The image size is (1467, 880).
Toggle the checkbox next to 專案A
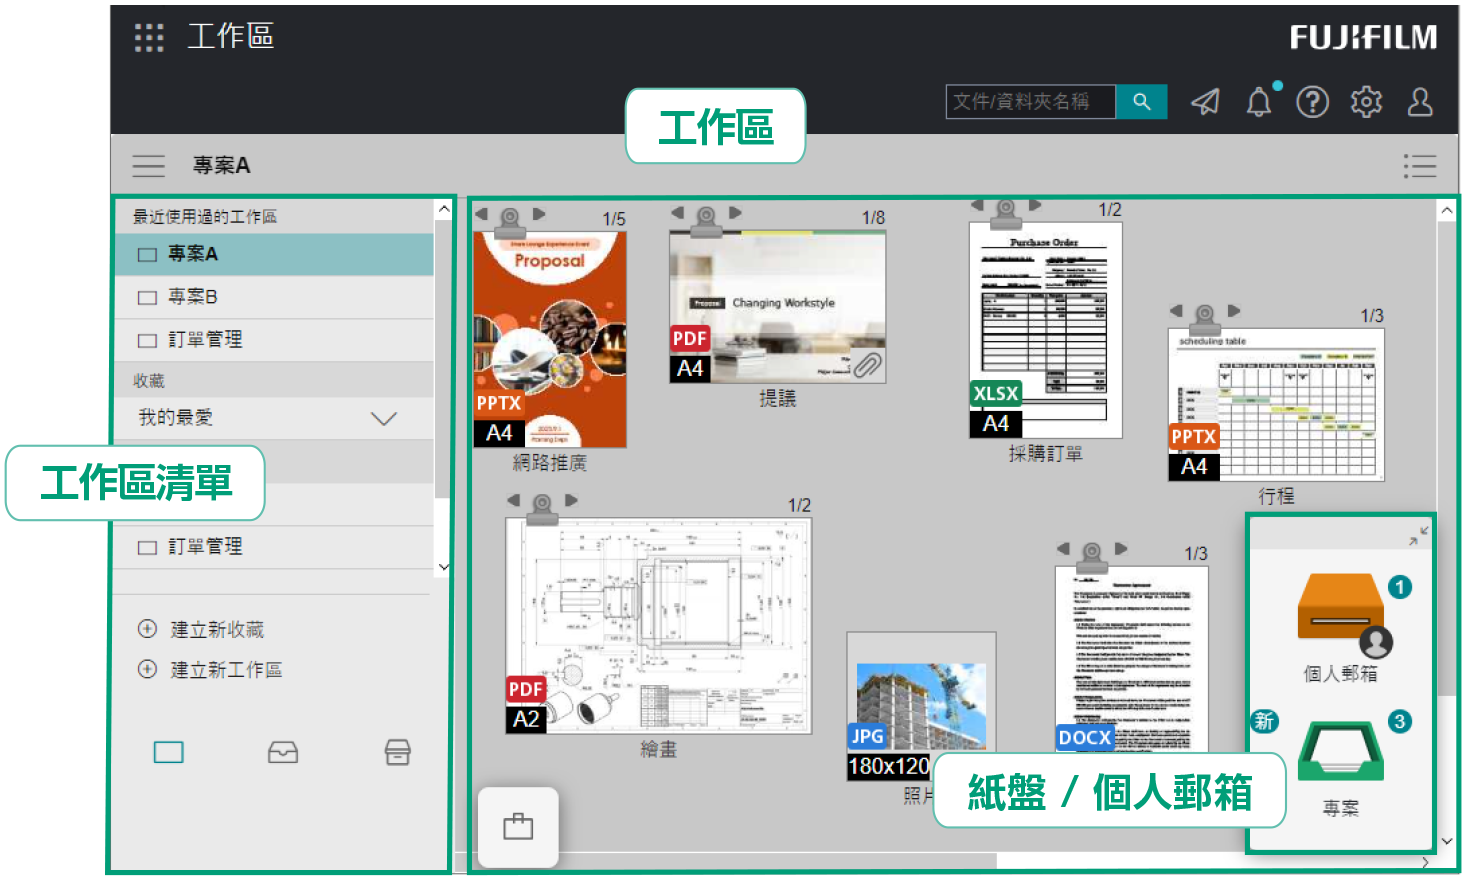point(148,254)
